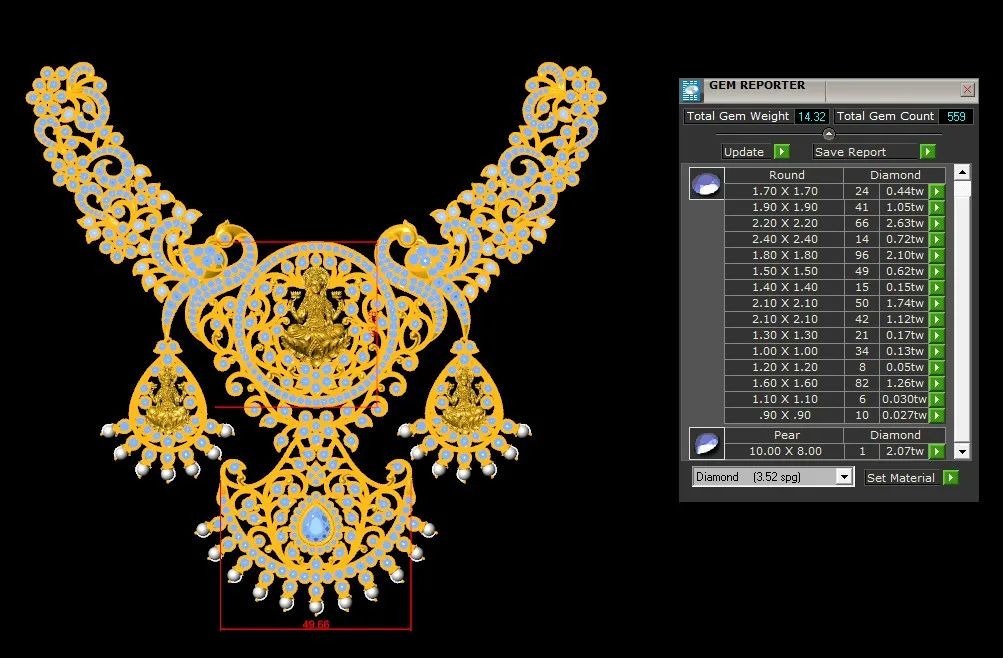This screenshot has width=1003, height=658.
Task: Click green arrow for Pear 10.00 X 8.00 row
Action: (937, 451)
